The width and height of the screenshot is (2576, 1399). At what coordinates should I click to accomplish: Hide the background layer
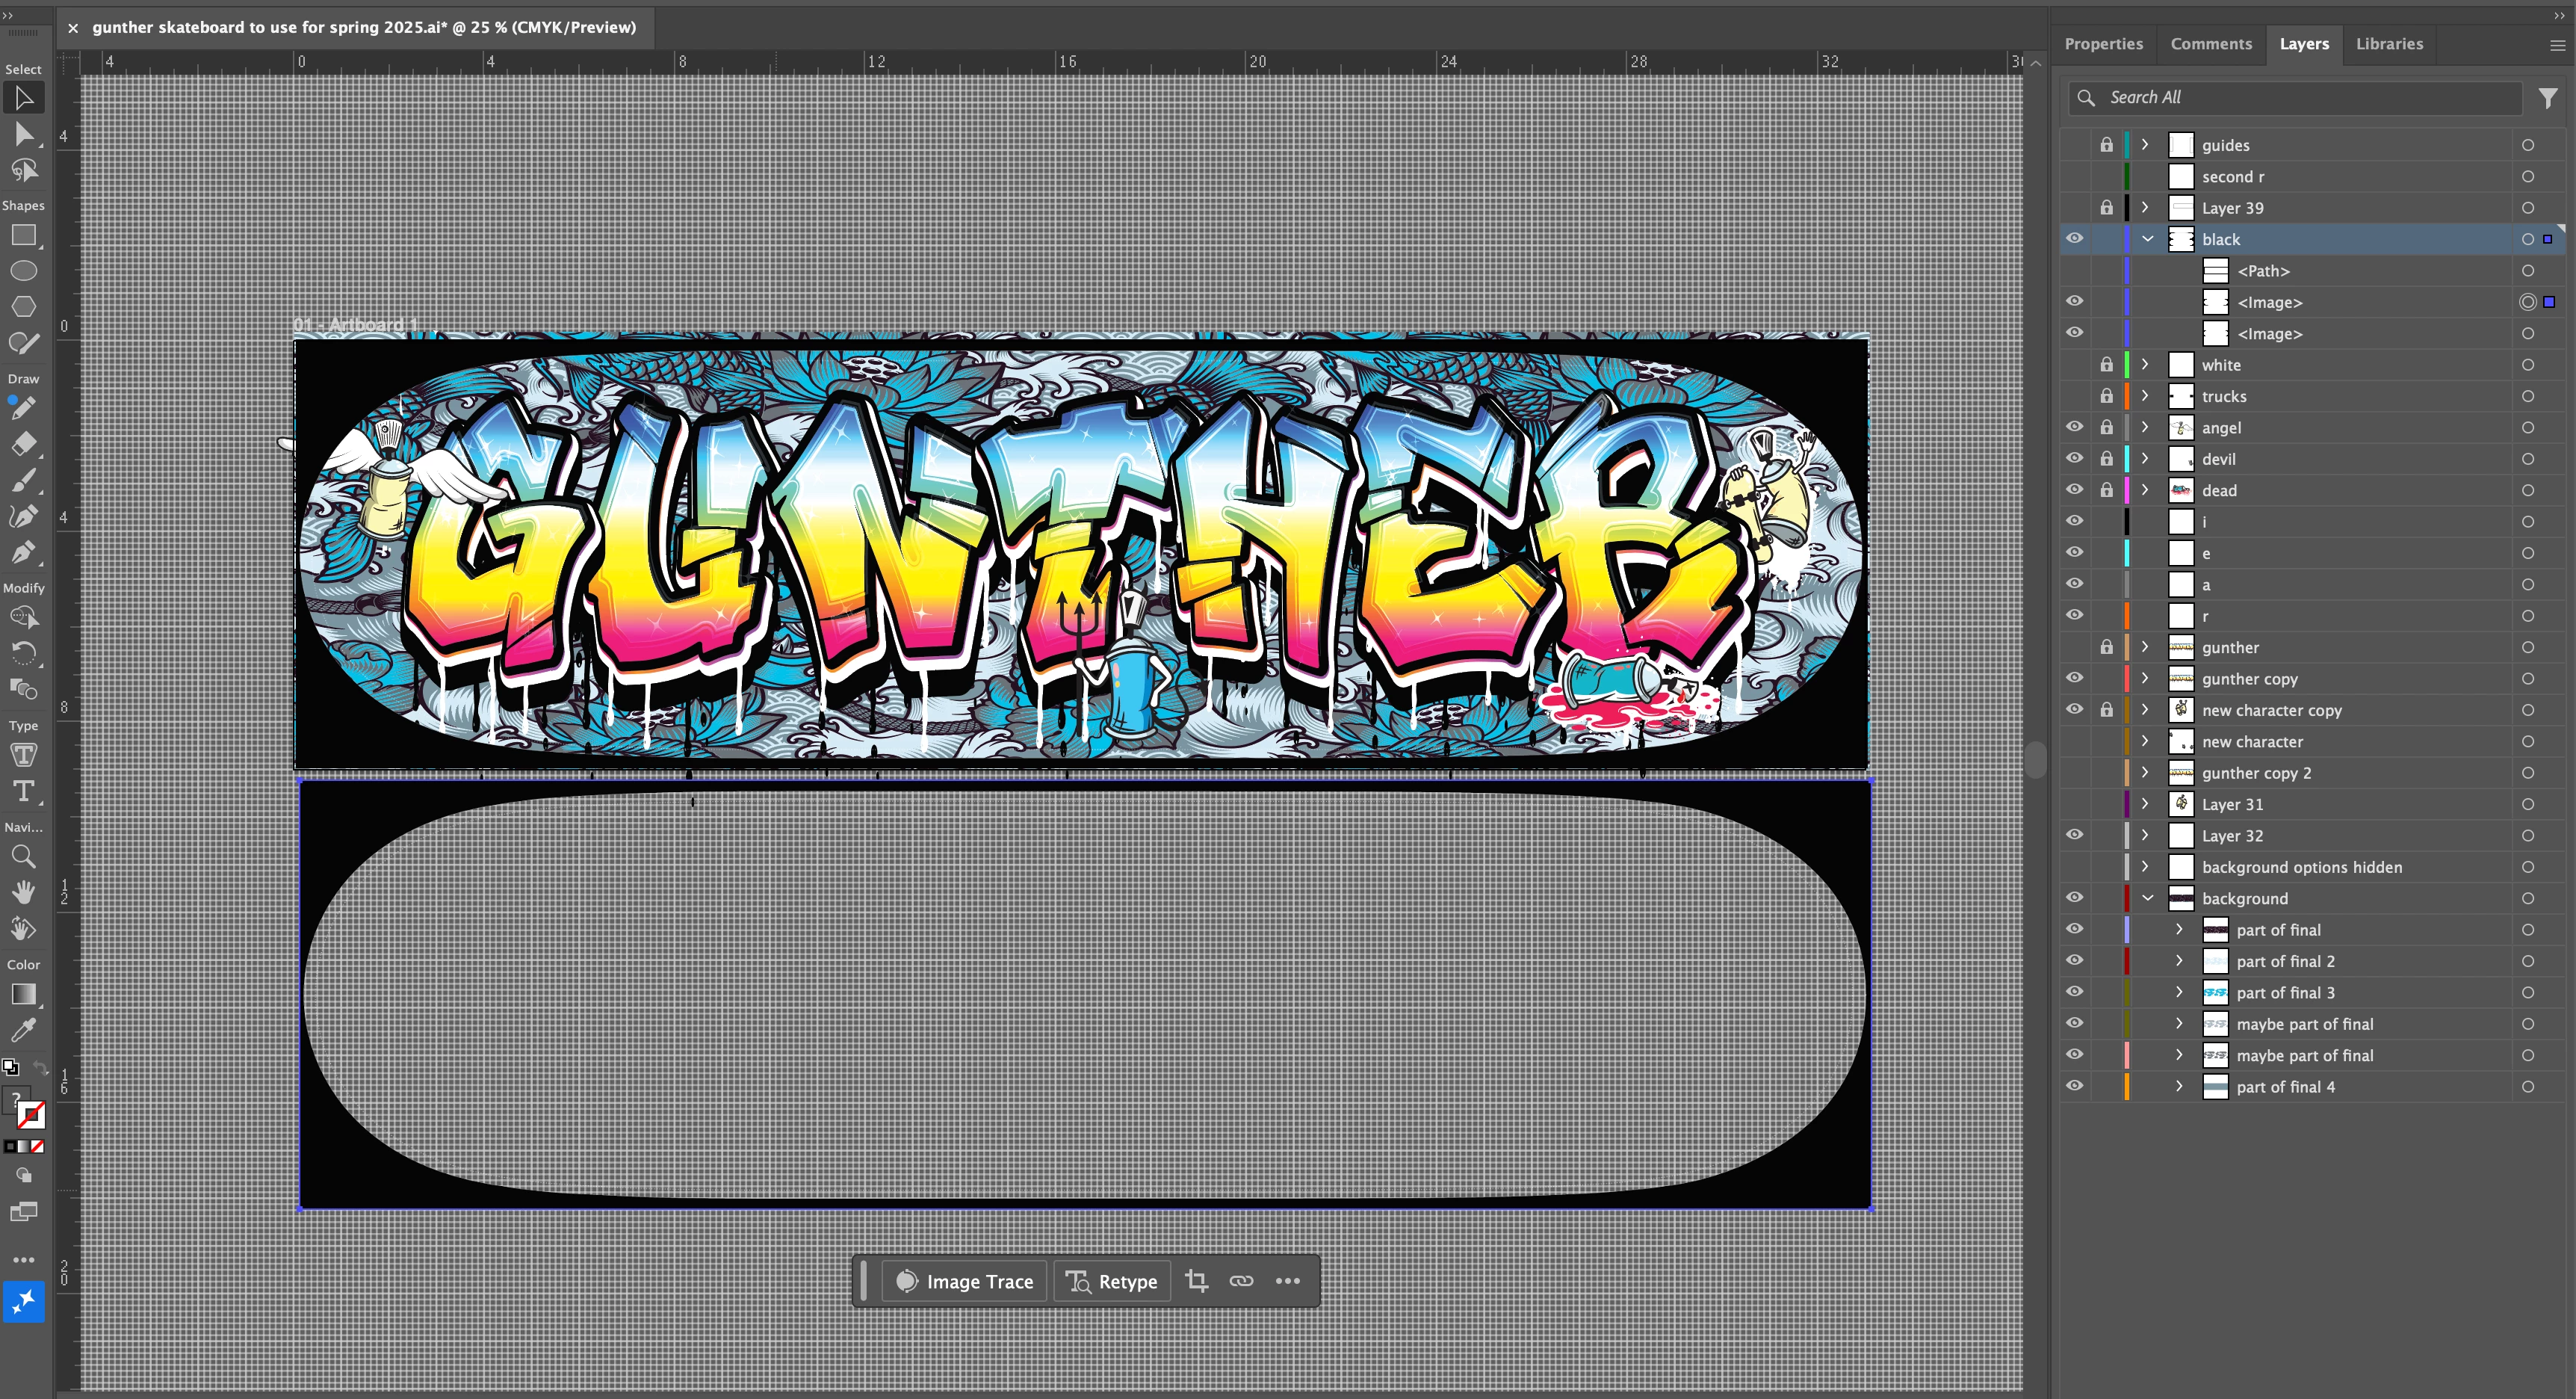click(2075, 898)
